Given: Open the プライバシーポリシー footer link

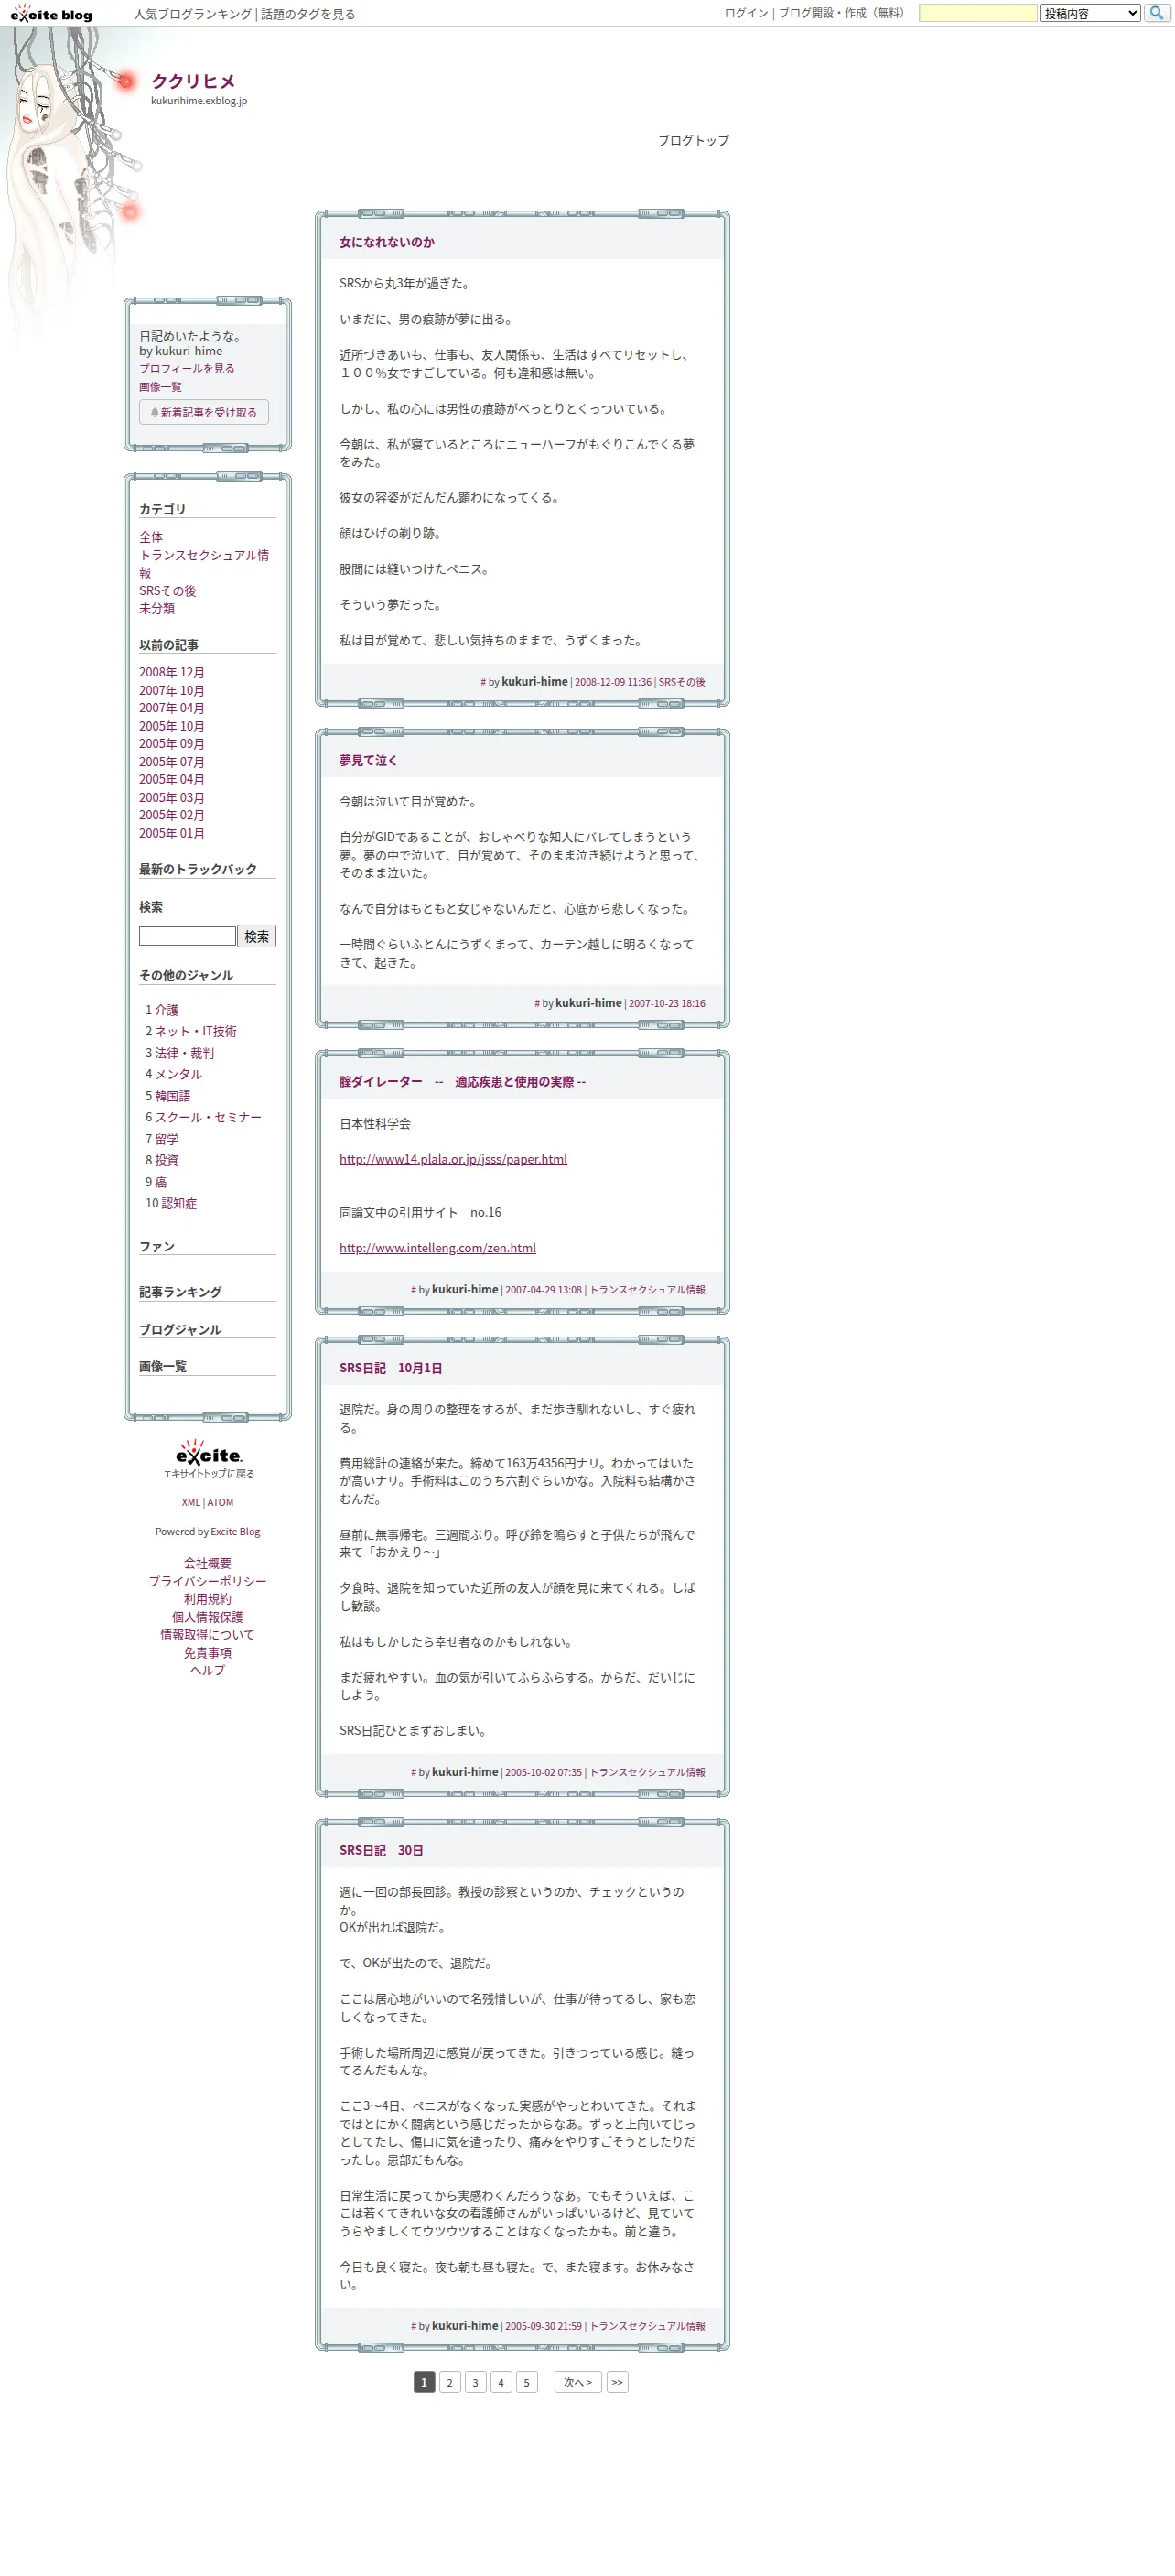Looking at the screenshot, I should (208, 1581).
